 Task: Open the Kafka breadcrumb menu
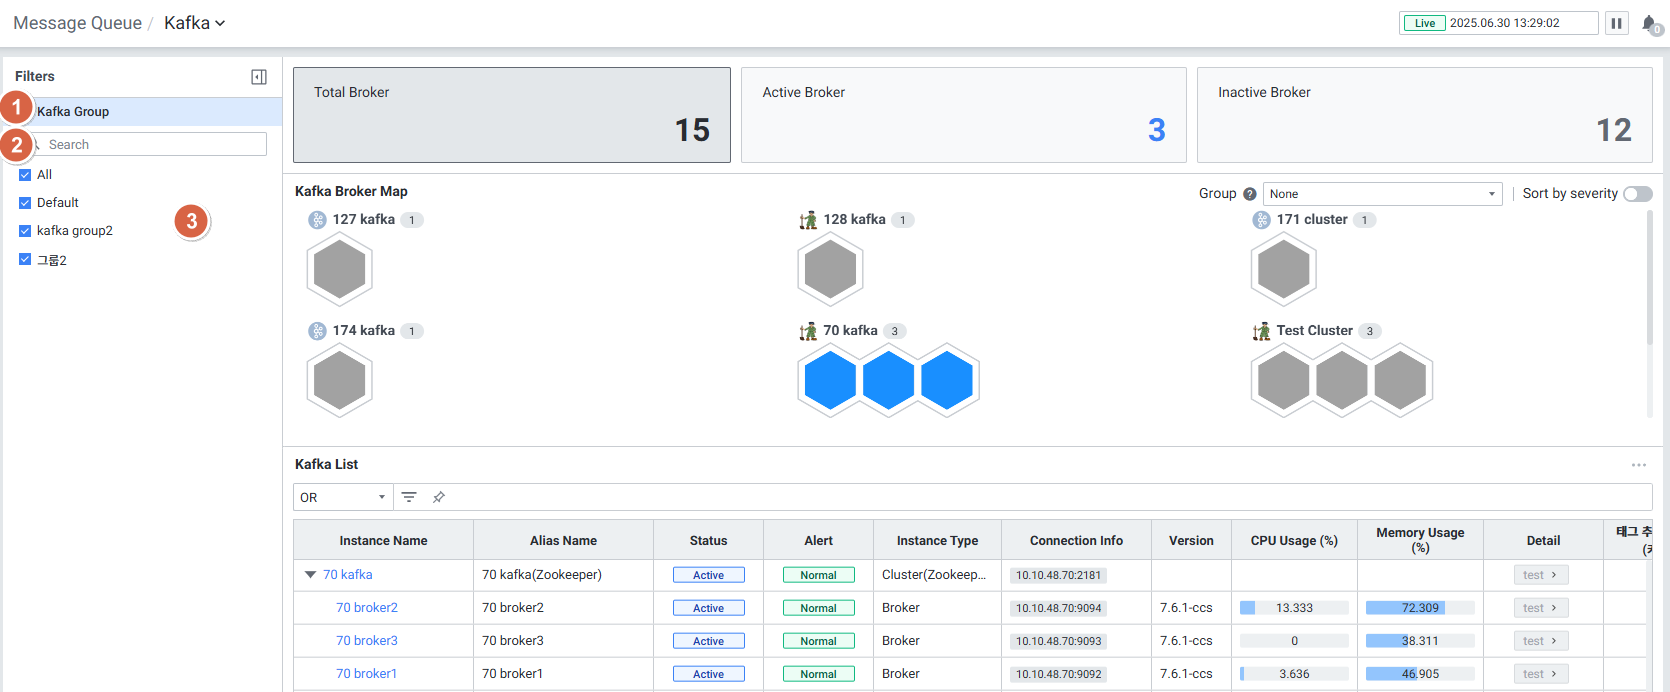(x=195, y=23)
